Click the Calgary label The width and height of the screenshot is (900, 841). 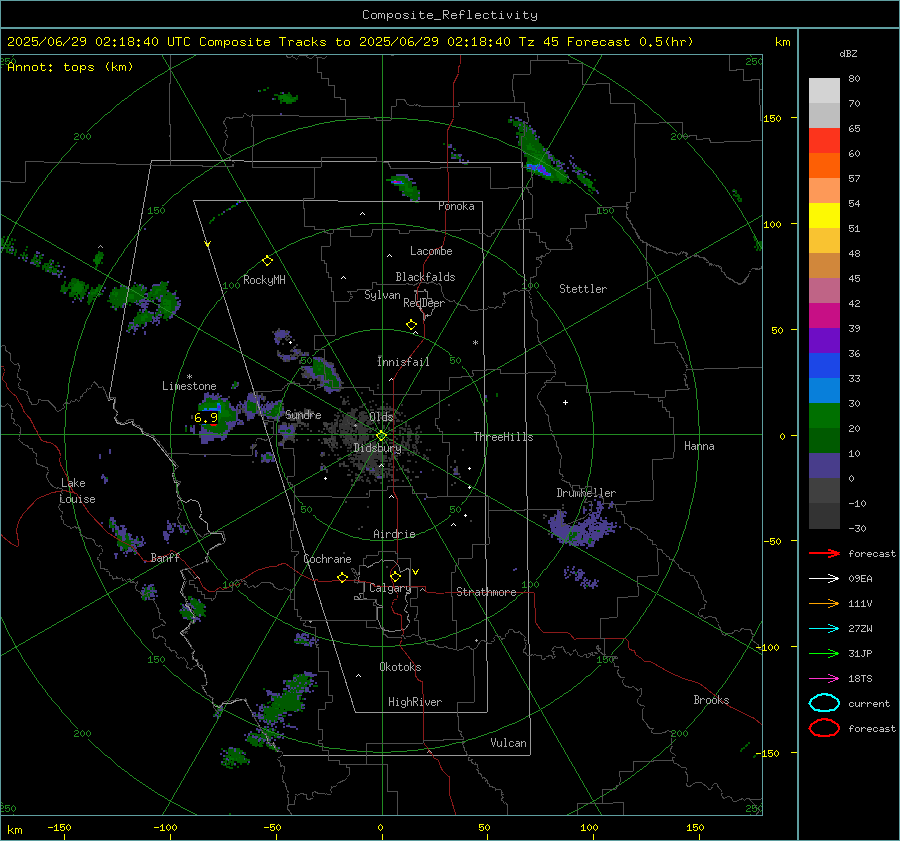[x=390, y=588]
